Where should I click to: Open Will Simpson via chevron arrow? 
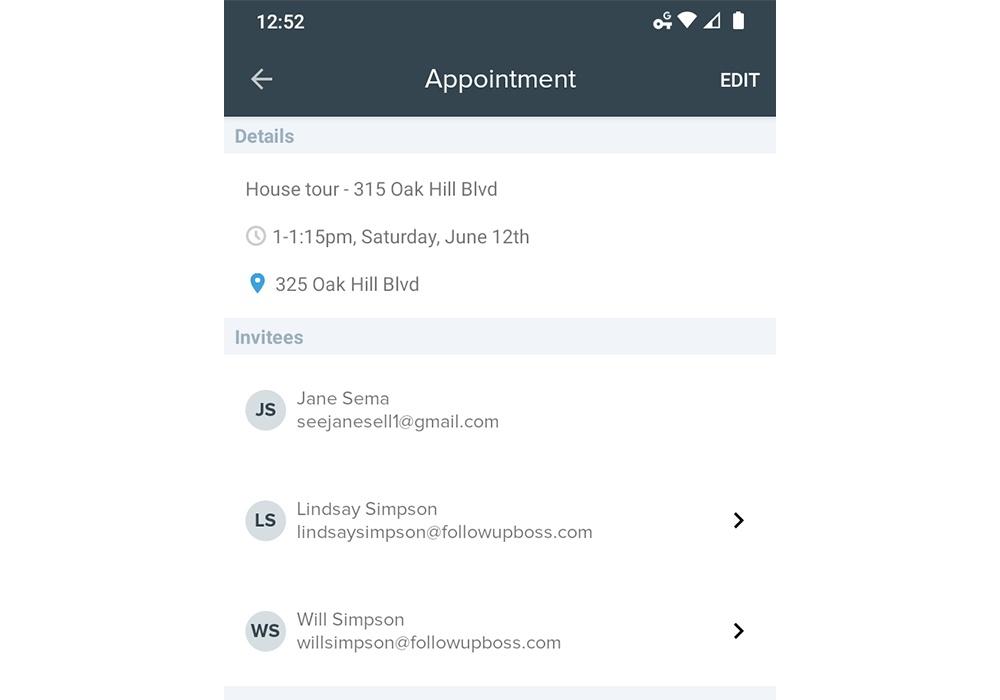tap(739, 631)
